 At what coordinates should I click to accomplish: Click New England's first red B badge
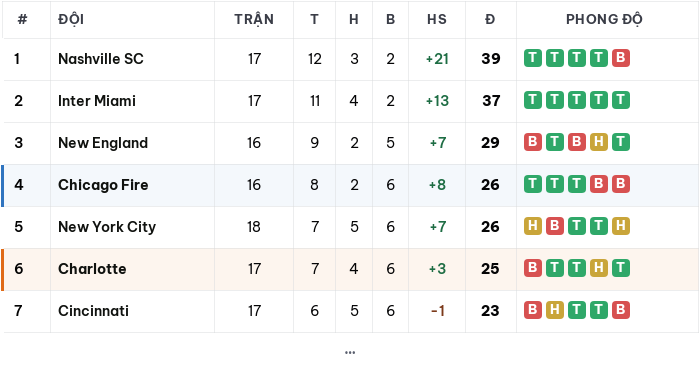(x=533, y=142)
